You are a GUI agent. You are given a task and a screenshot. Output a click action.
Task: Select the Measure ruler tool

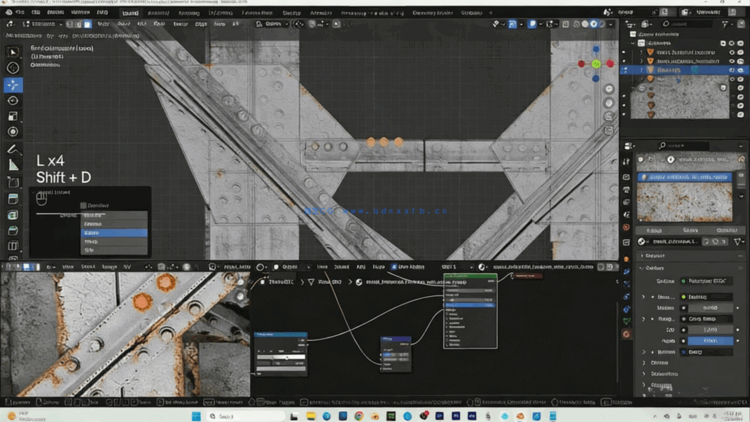[x=13, y=166]
